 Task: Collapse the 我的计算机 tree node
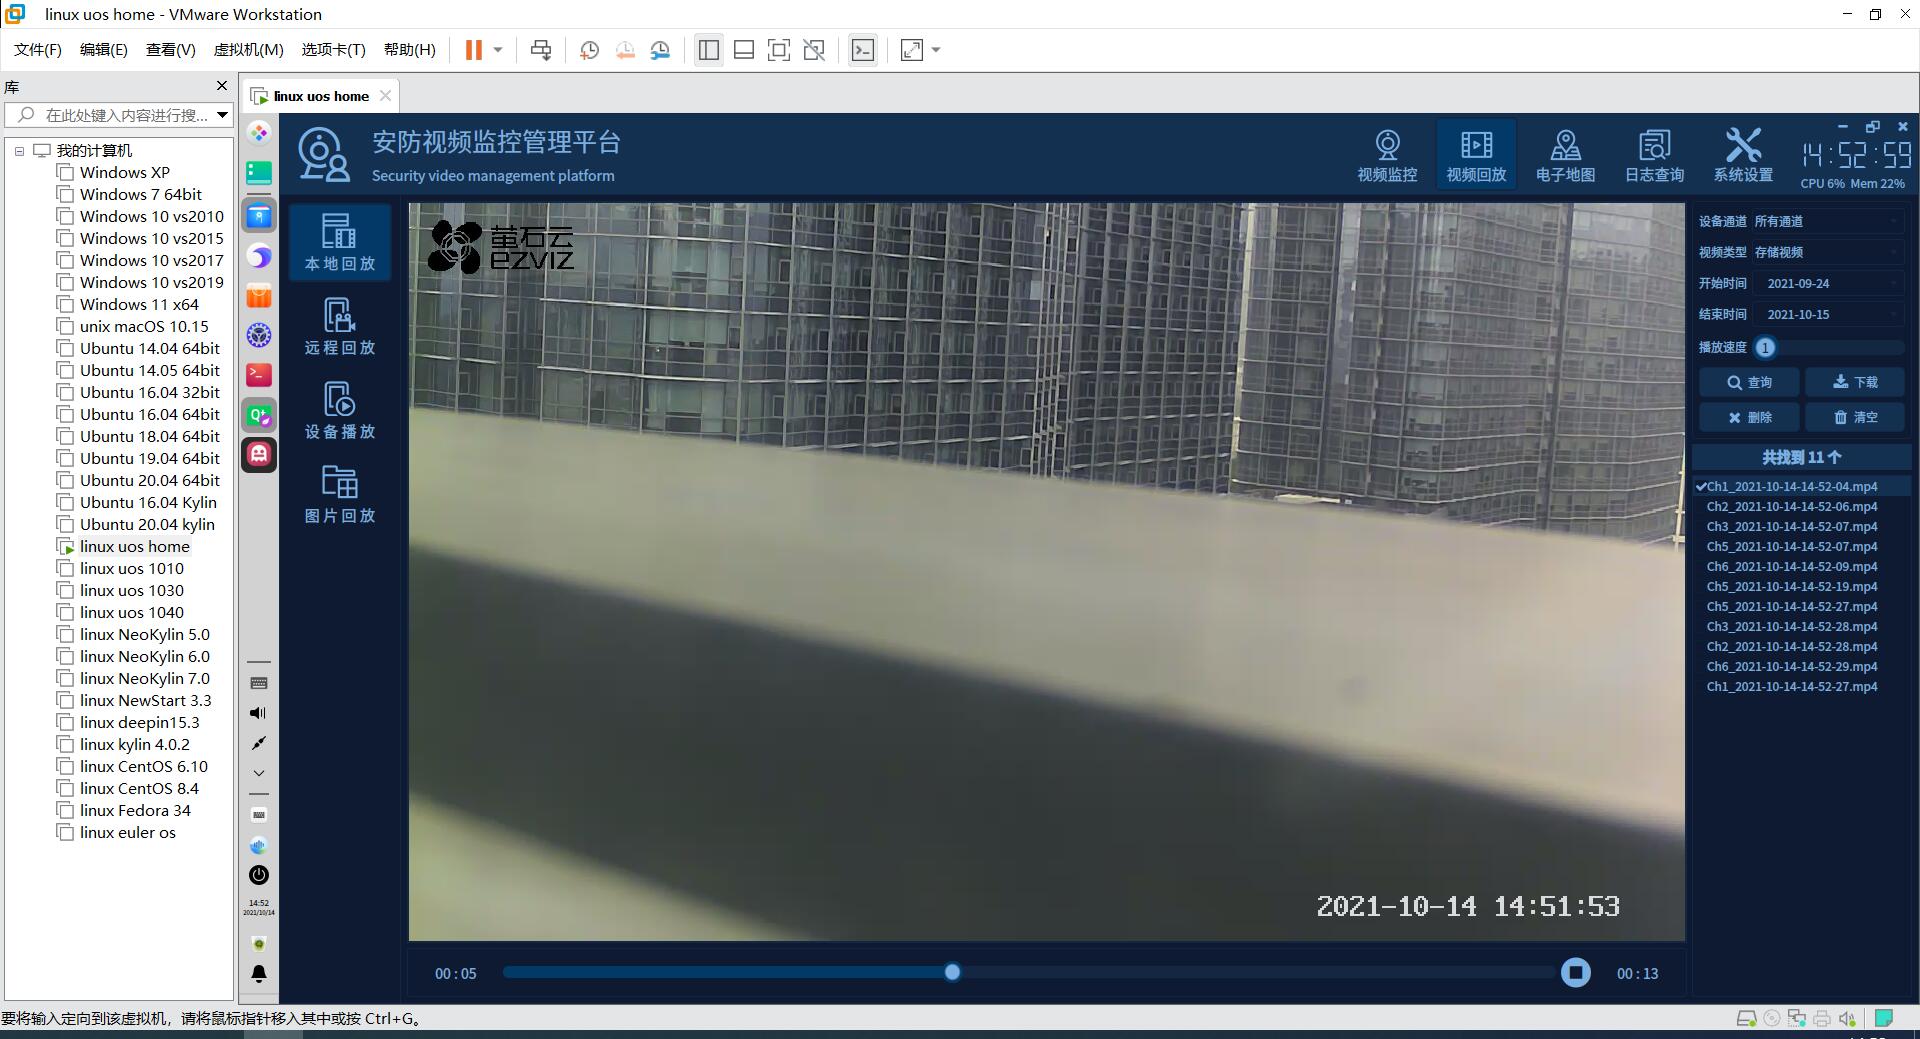click(x=19, y=151)
